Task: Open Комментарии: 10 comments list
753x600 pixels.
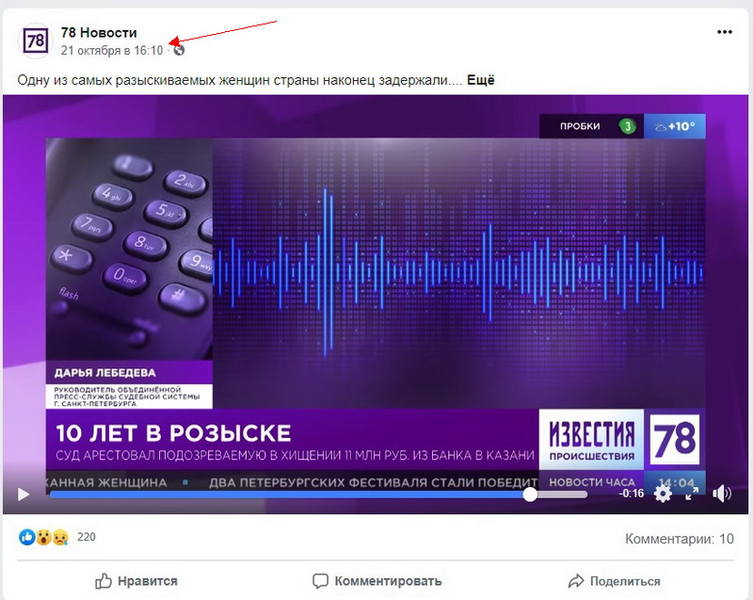Action: pyautogui.click(x=680, y=539)
